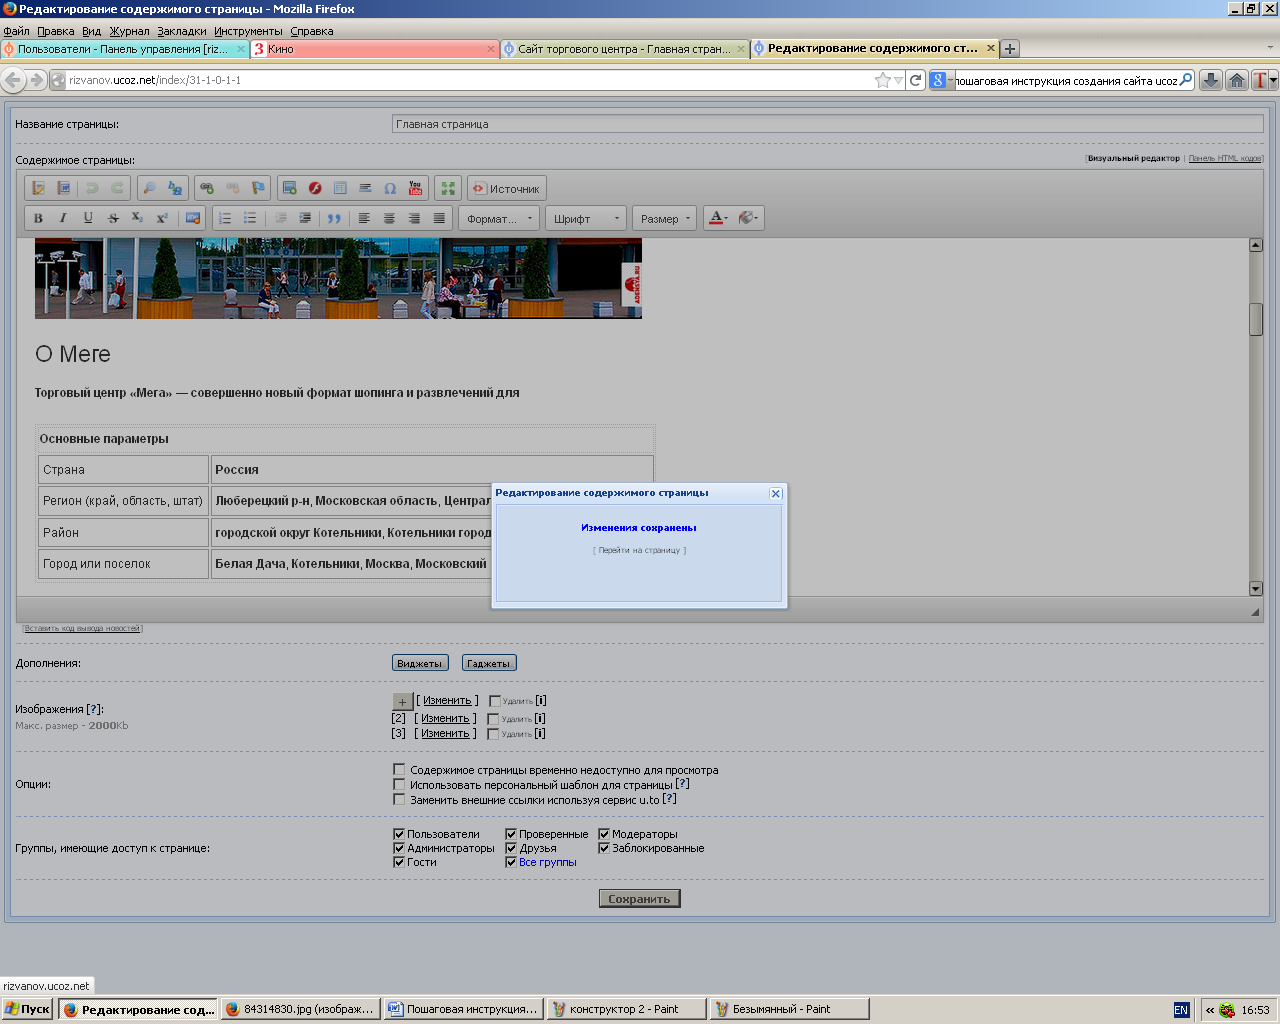The image size is (1280, 1024).
Task: Center the text alignment
Action: point(389,218)
